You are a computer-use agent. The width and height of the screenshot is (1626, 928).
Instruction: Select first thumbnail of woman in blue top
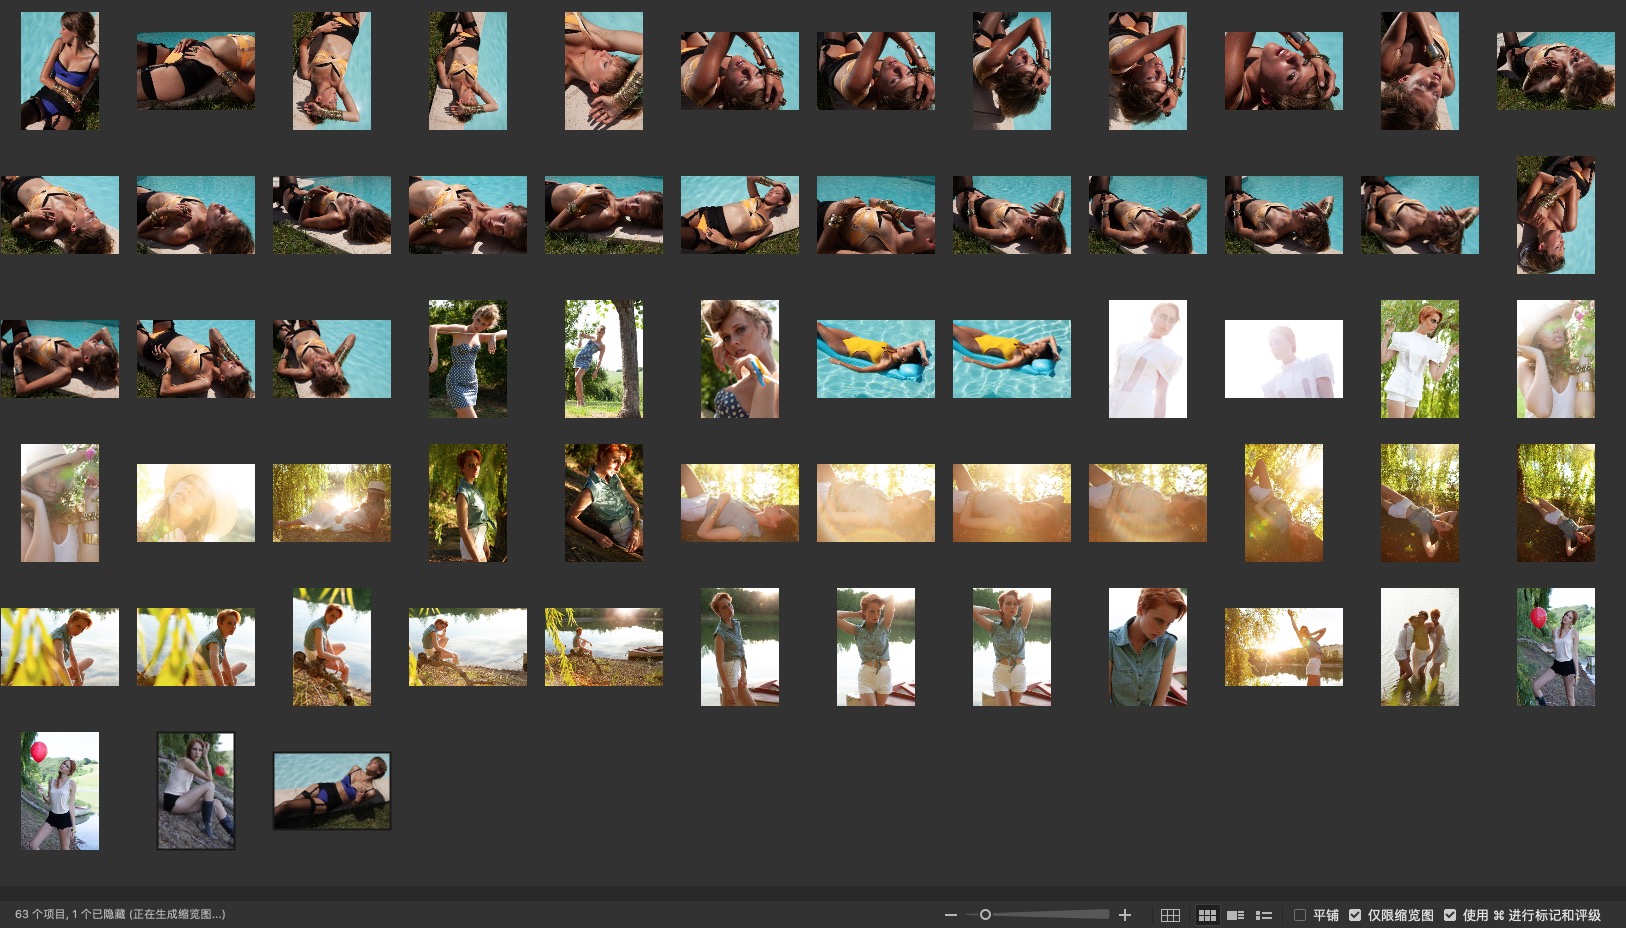[60, 71]
